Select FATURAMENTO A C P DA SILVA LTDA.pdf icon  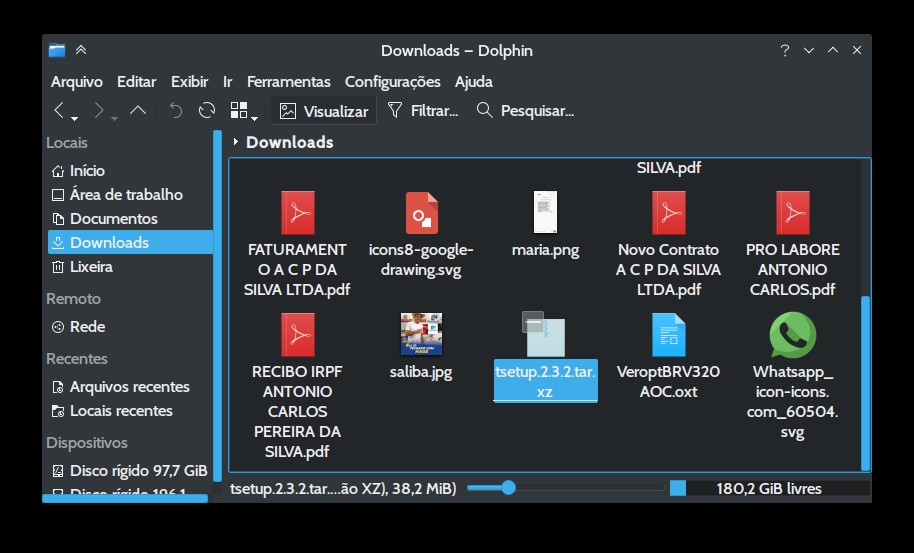point(298,213)
